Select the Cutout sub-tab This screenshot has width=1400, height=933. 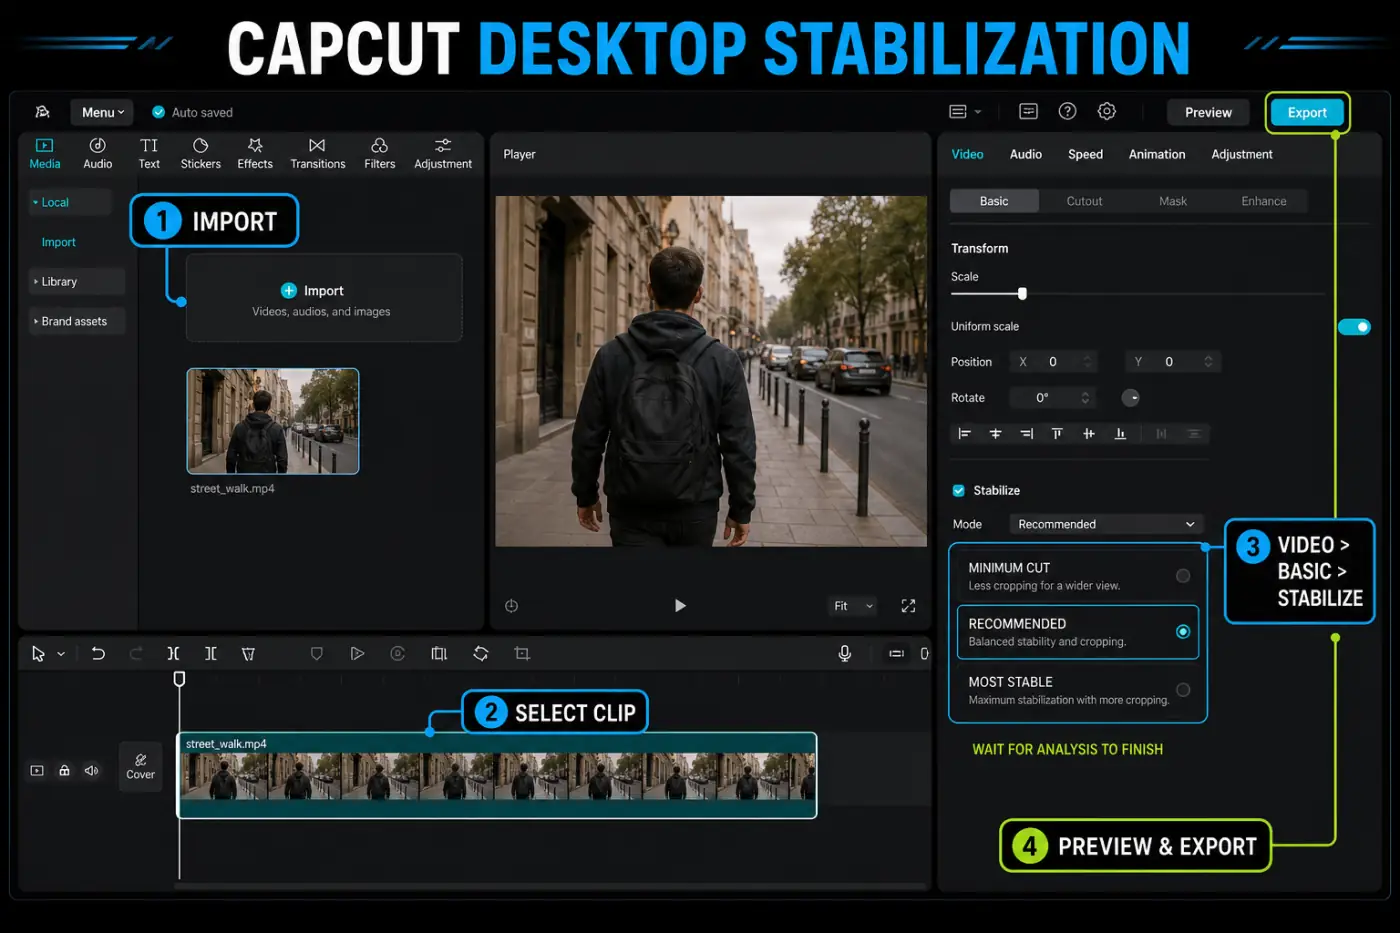pyautogui.click(x=1084, y=201)
